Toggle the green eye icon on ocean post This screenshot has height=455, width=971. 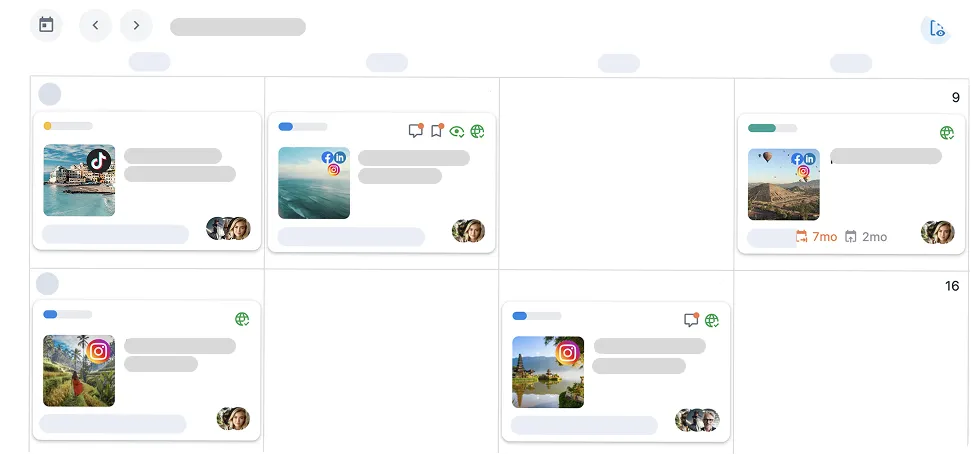point(457,131)
